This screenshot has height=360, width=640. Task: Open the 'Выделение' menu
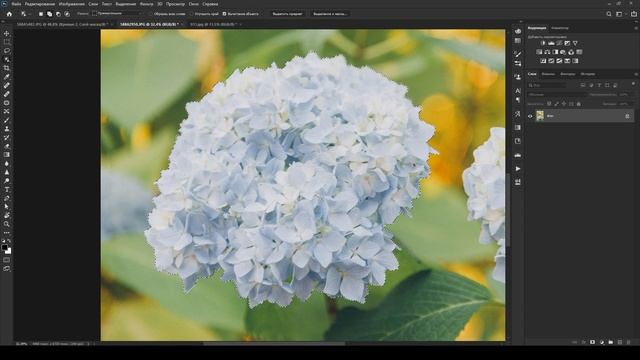[126, 4]
